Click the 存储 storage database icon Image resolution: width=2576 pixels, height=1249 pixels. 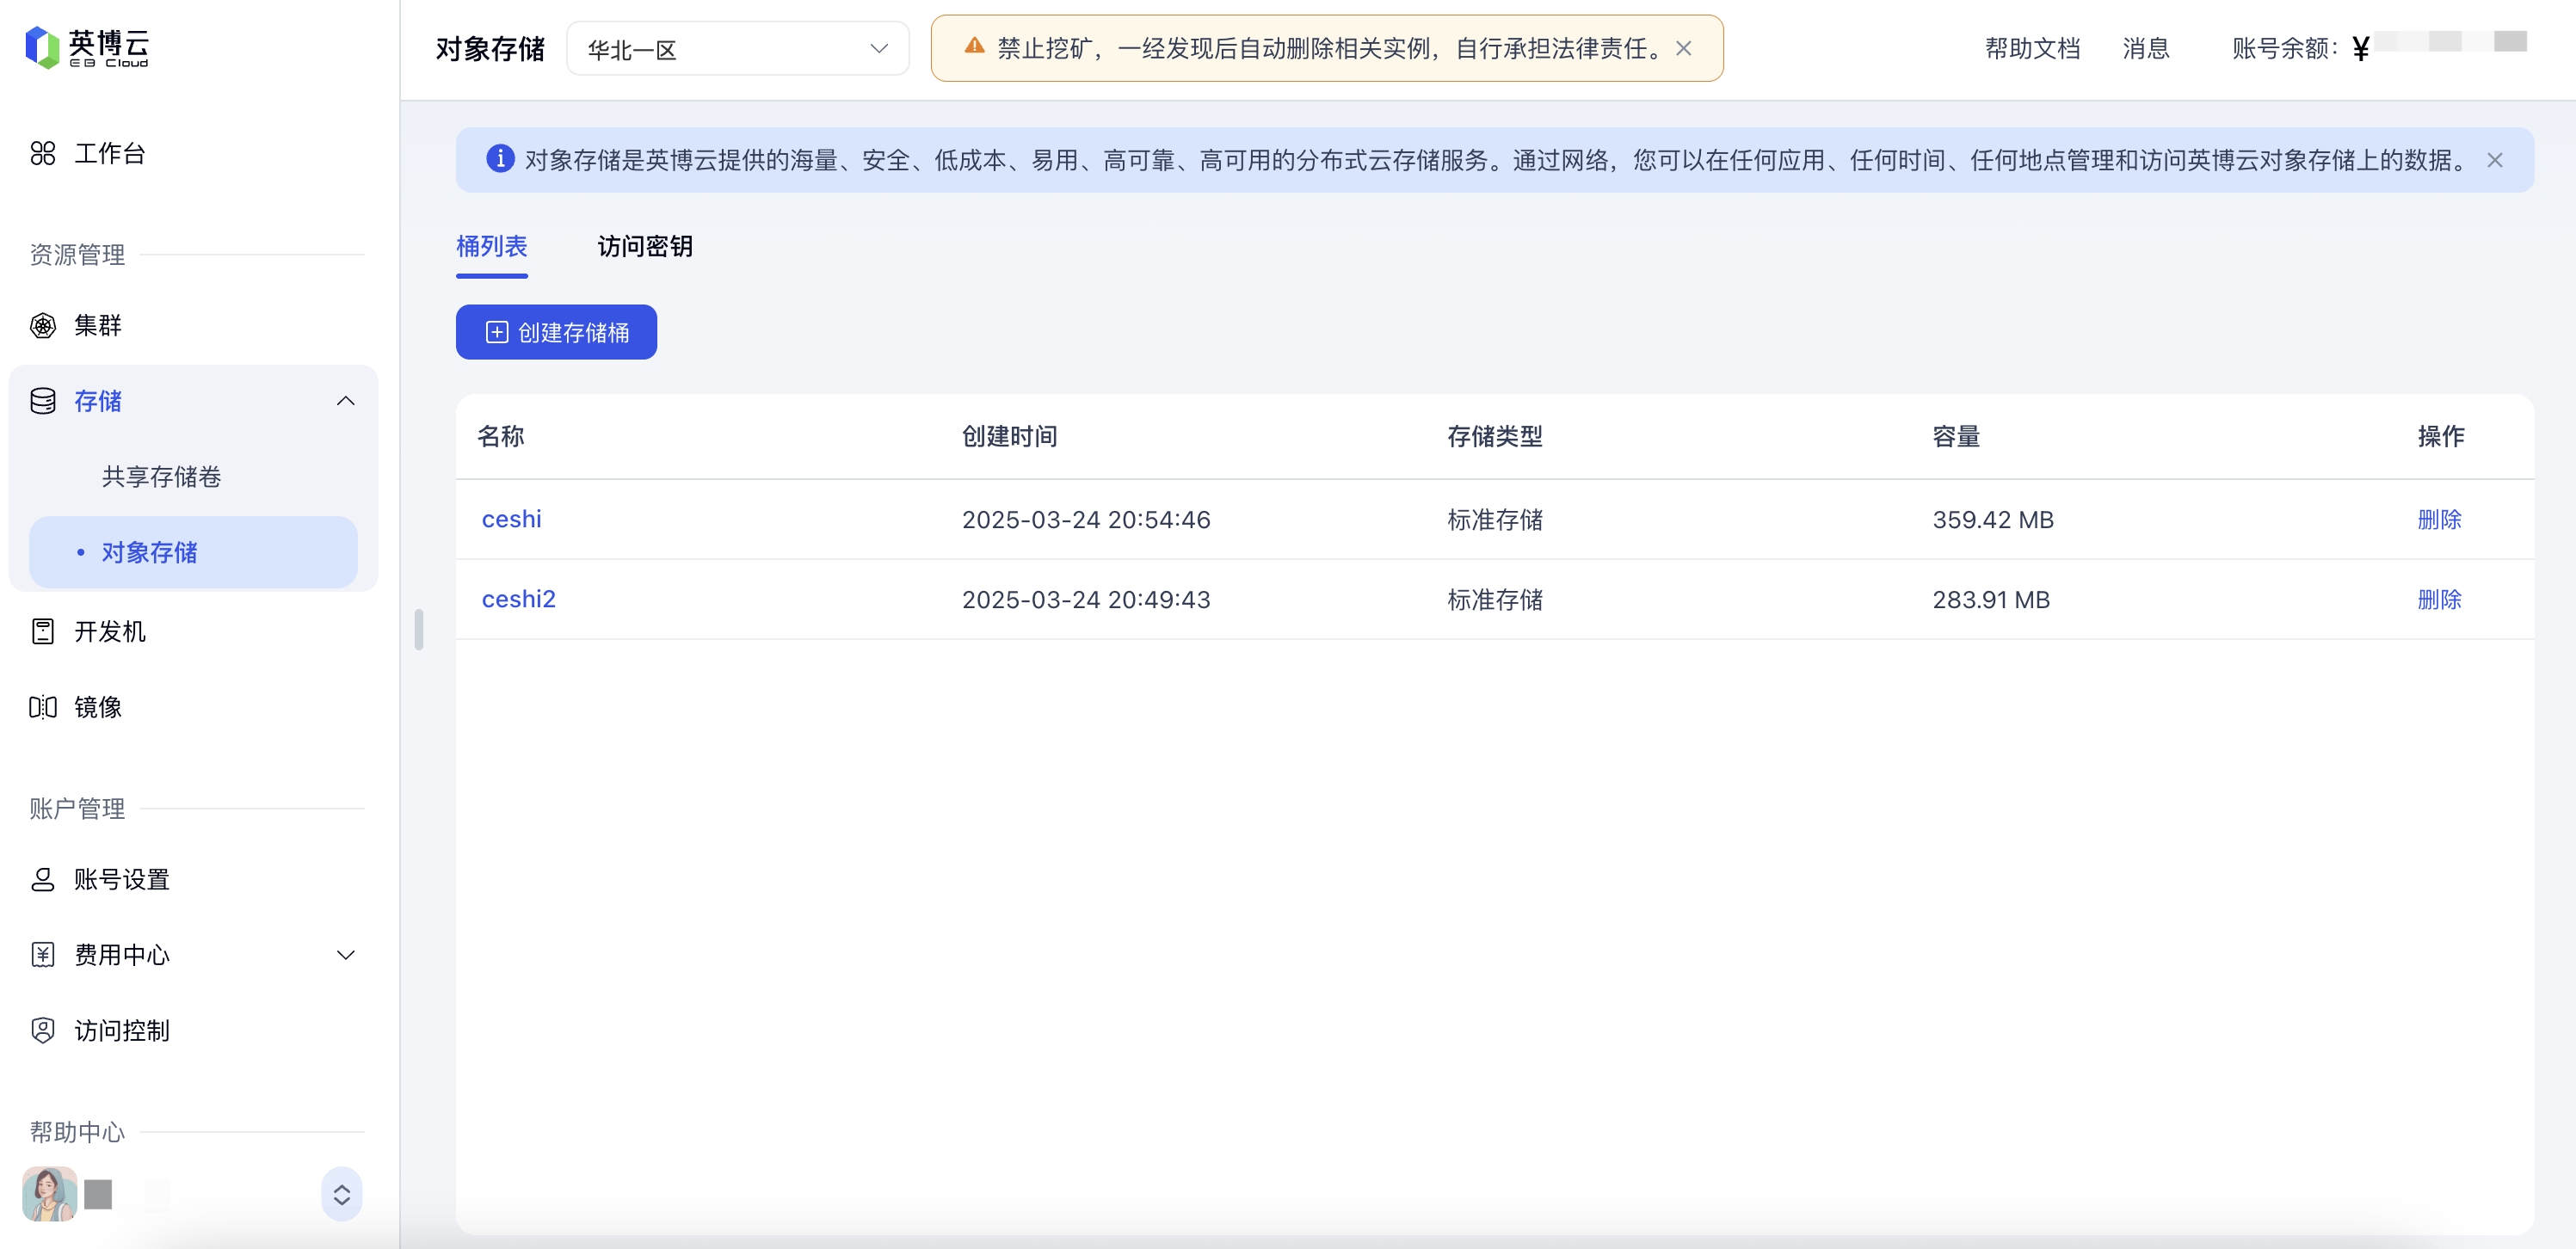(43, 401)
